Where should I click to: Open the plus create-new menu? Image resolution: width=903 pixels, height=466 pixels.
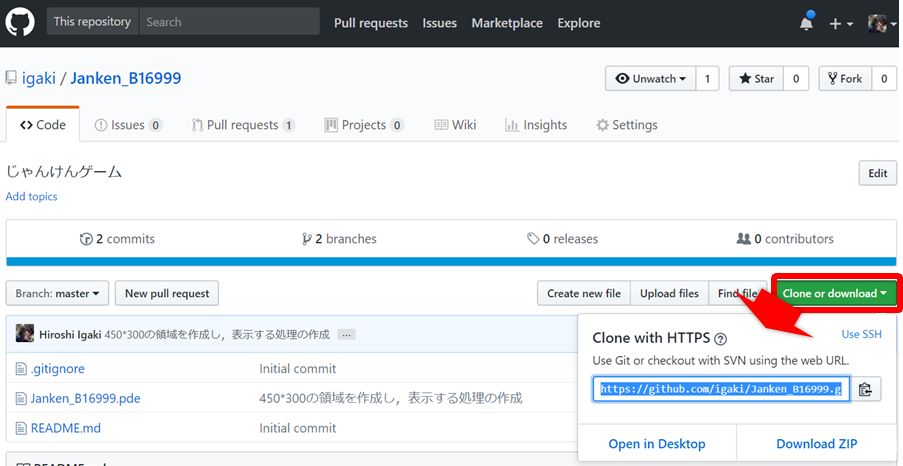pos(841,24)
